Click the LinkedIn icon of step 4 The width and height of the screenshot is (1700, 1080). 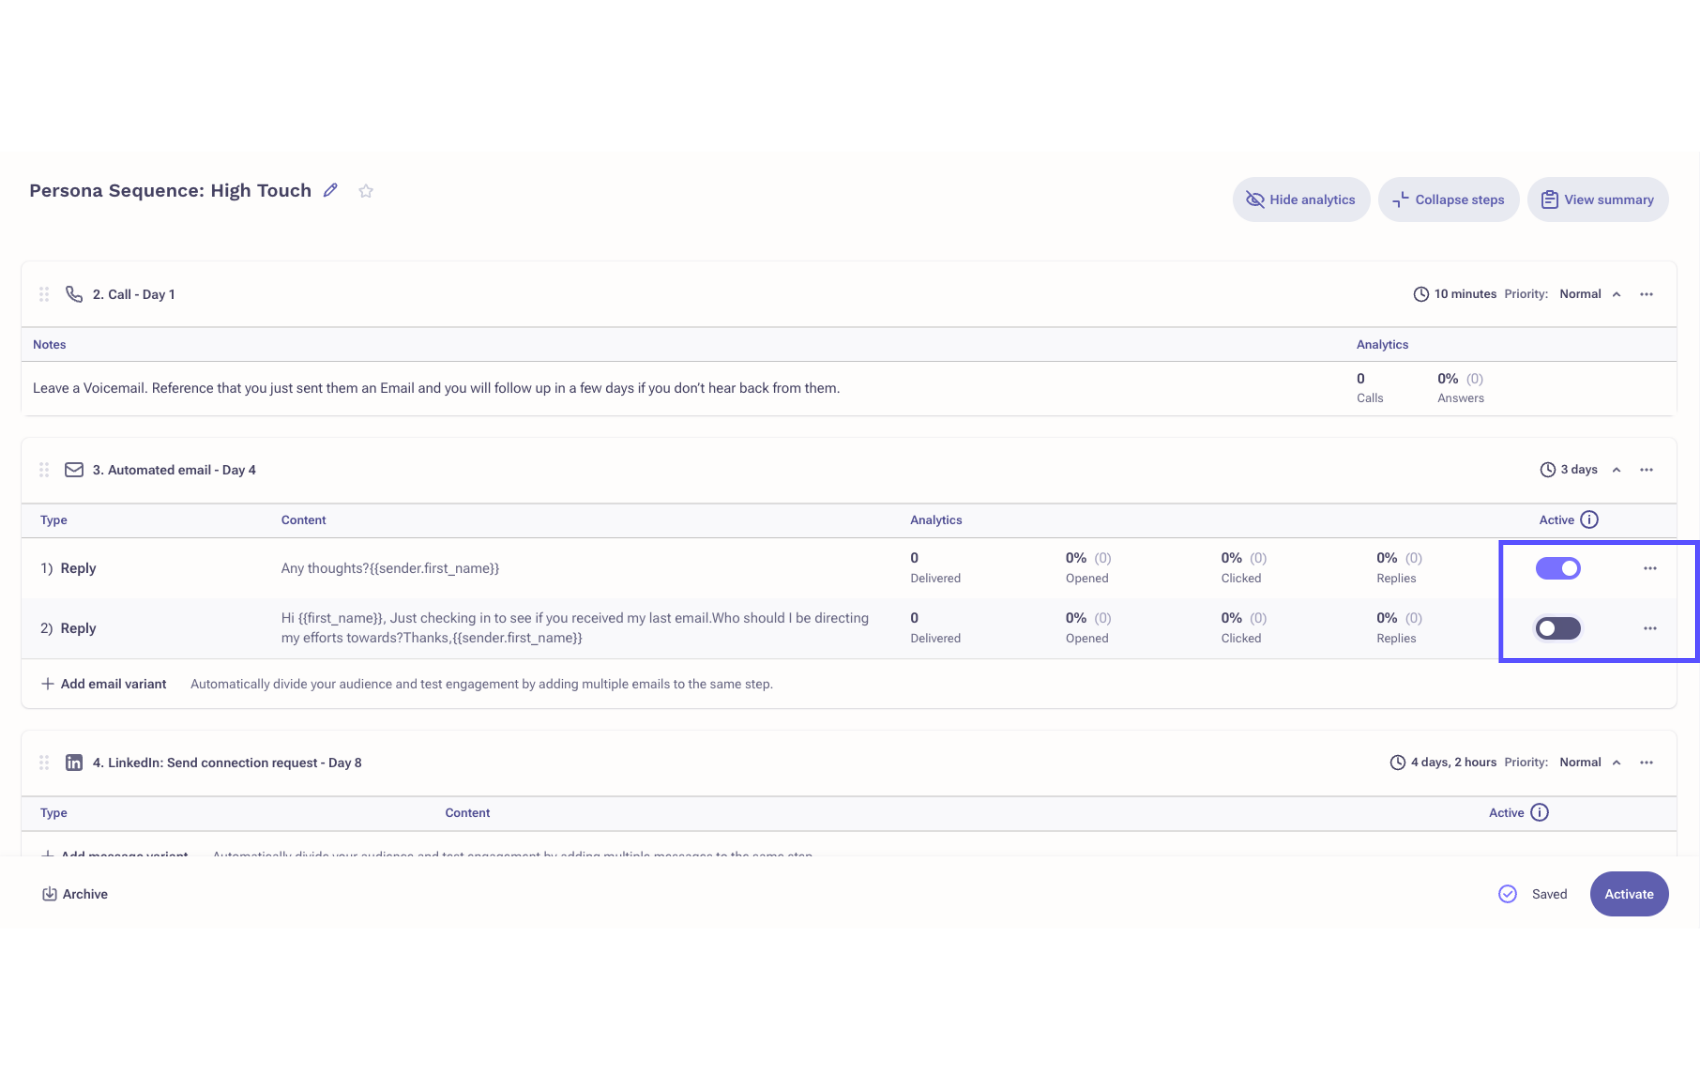coord(74,763)
